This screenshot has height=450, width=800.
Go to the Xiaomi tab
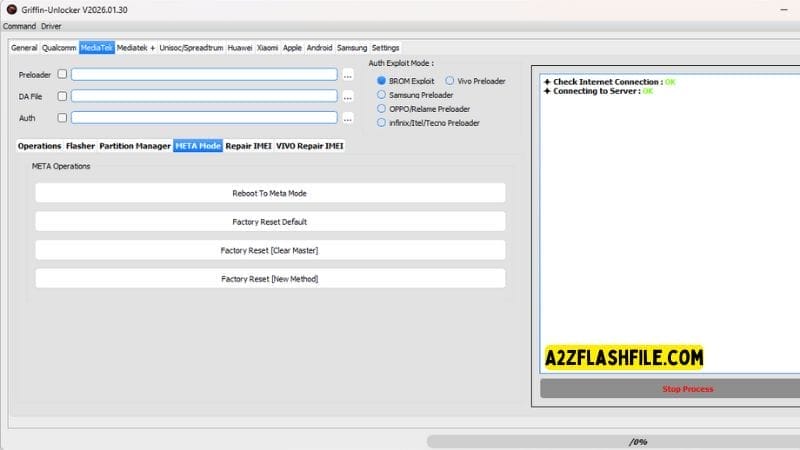(267, 47)
